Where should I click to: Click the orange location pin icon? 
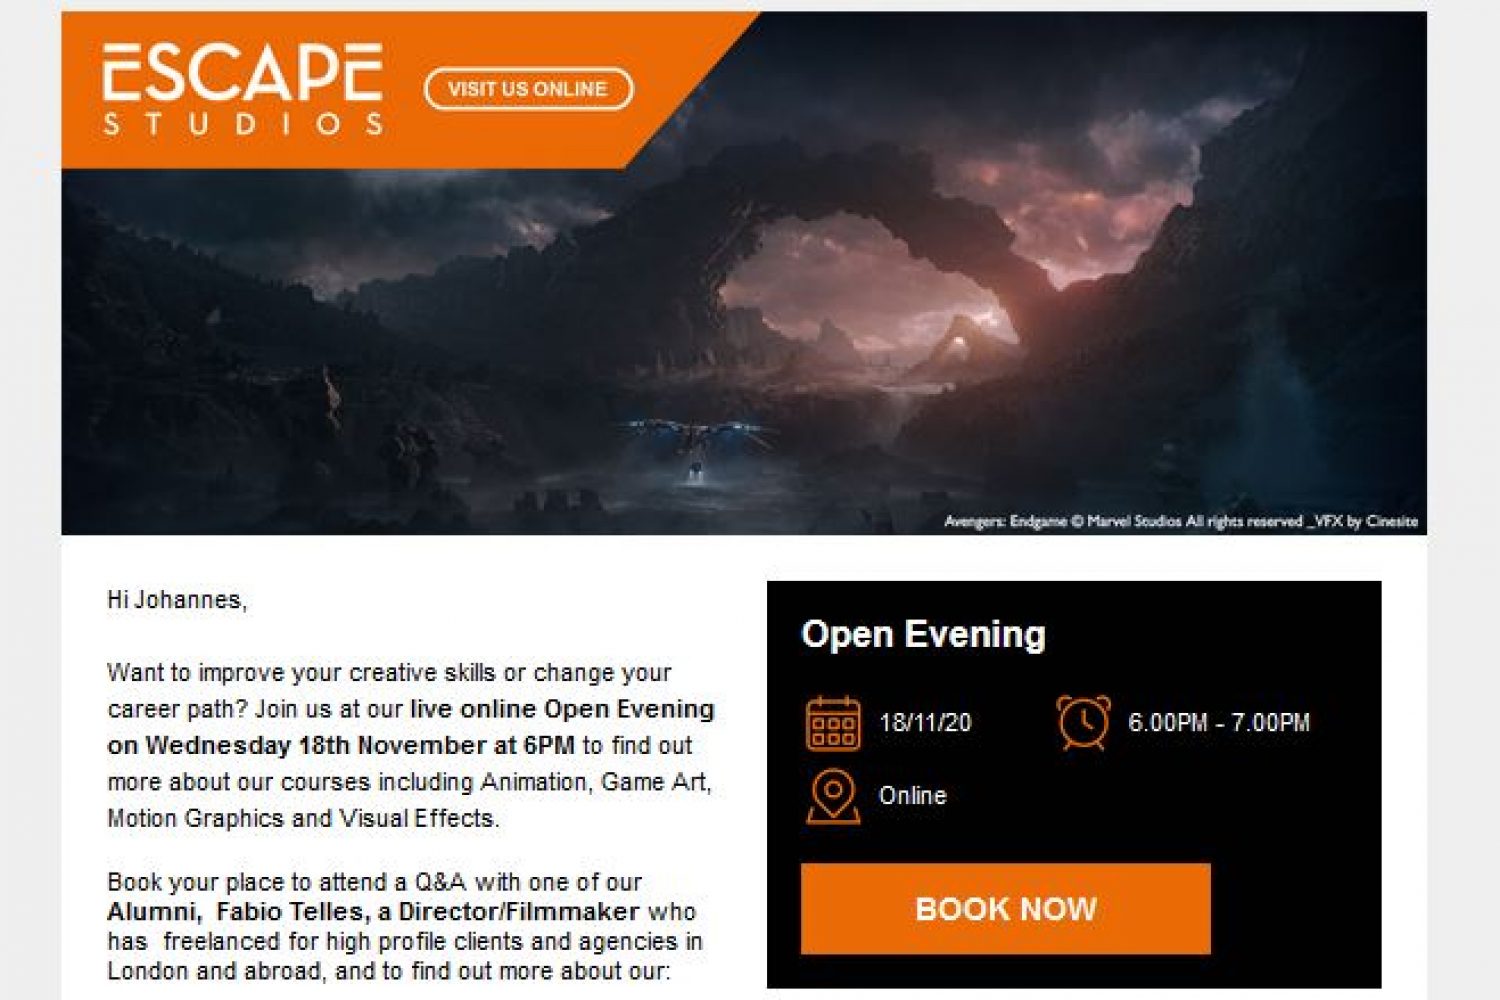832,796
